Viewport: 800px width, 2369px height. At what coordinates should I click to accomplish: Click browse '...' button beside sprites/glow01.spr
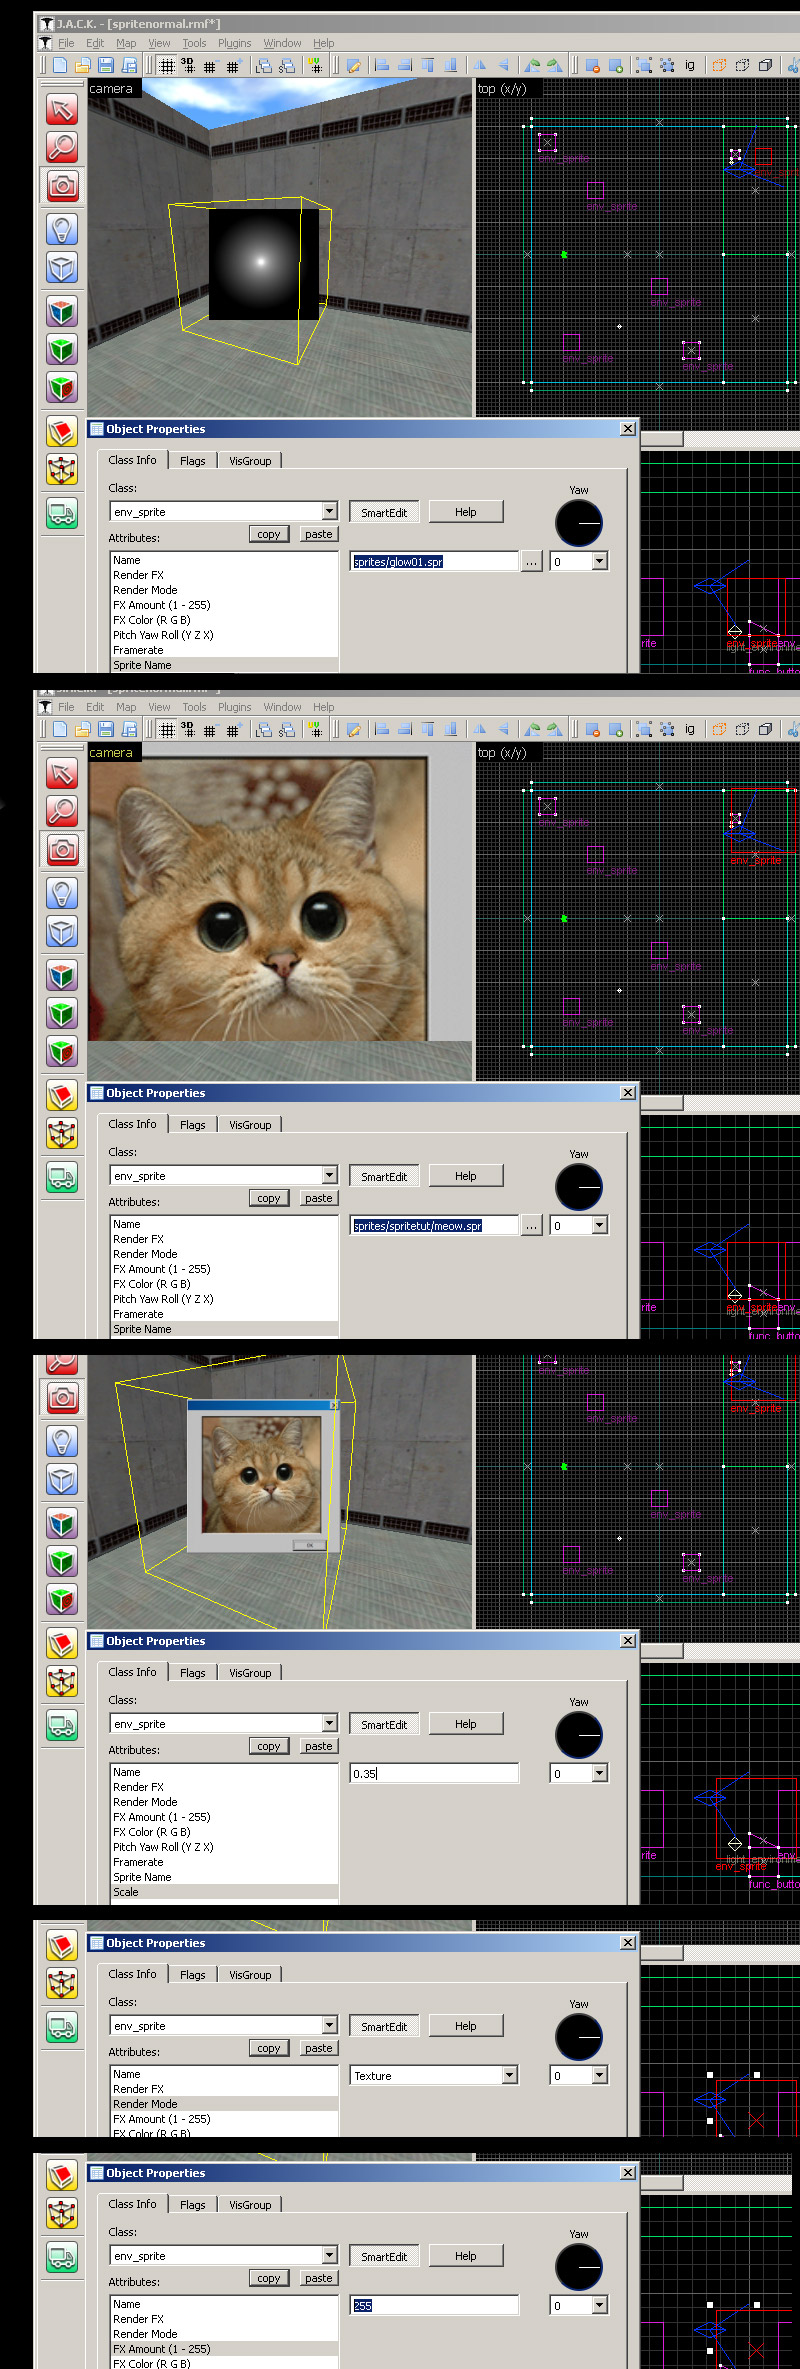531,562
